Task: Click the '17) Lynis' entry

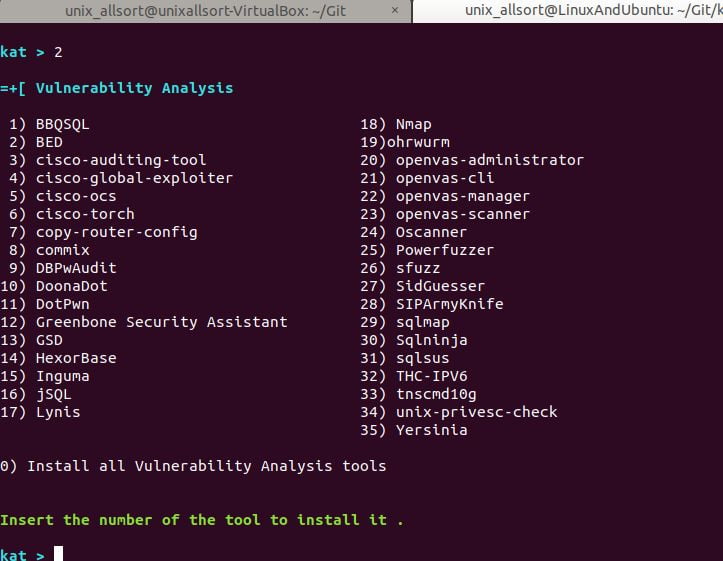Action: [40, 412]
